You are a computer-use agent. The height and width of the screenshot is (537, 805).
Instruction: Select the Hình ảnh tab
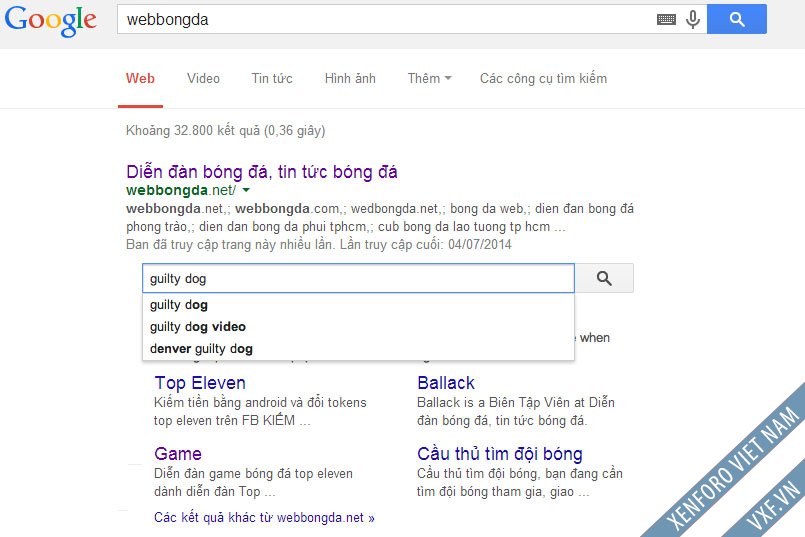350,78
